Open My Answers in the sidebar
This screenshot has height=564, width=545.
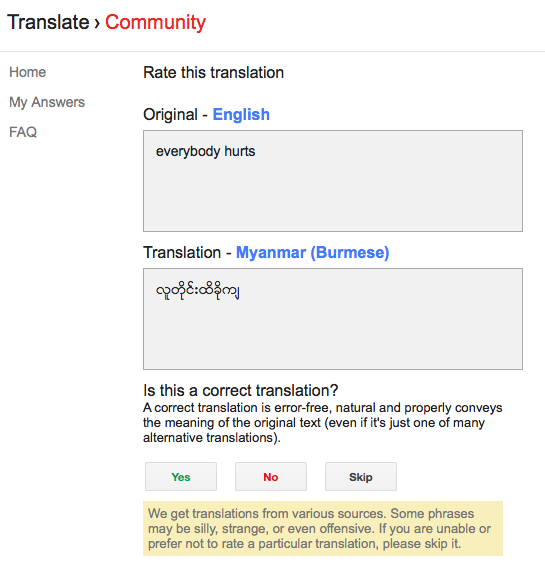tap(47, 103)
